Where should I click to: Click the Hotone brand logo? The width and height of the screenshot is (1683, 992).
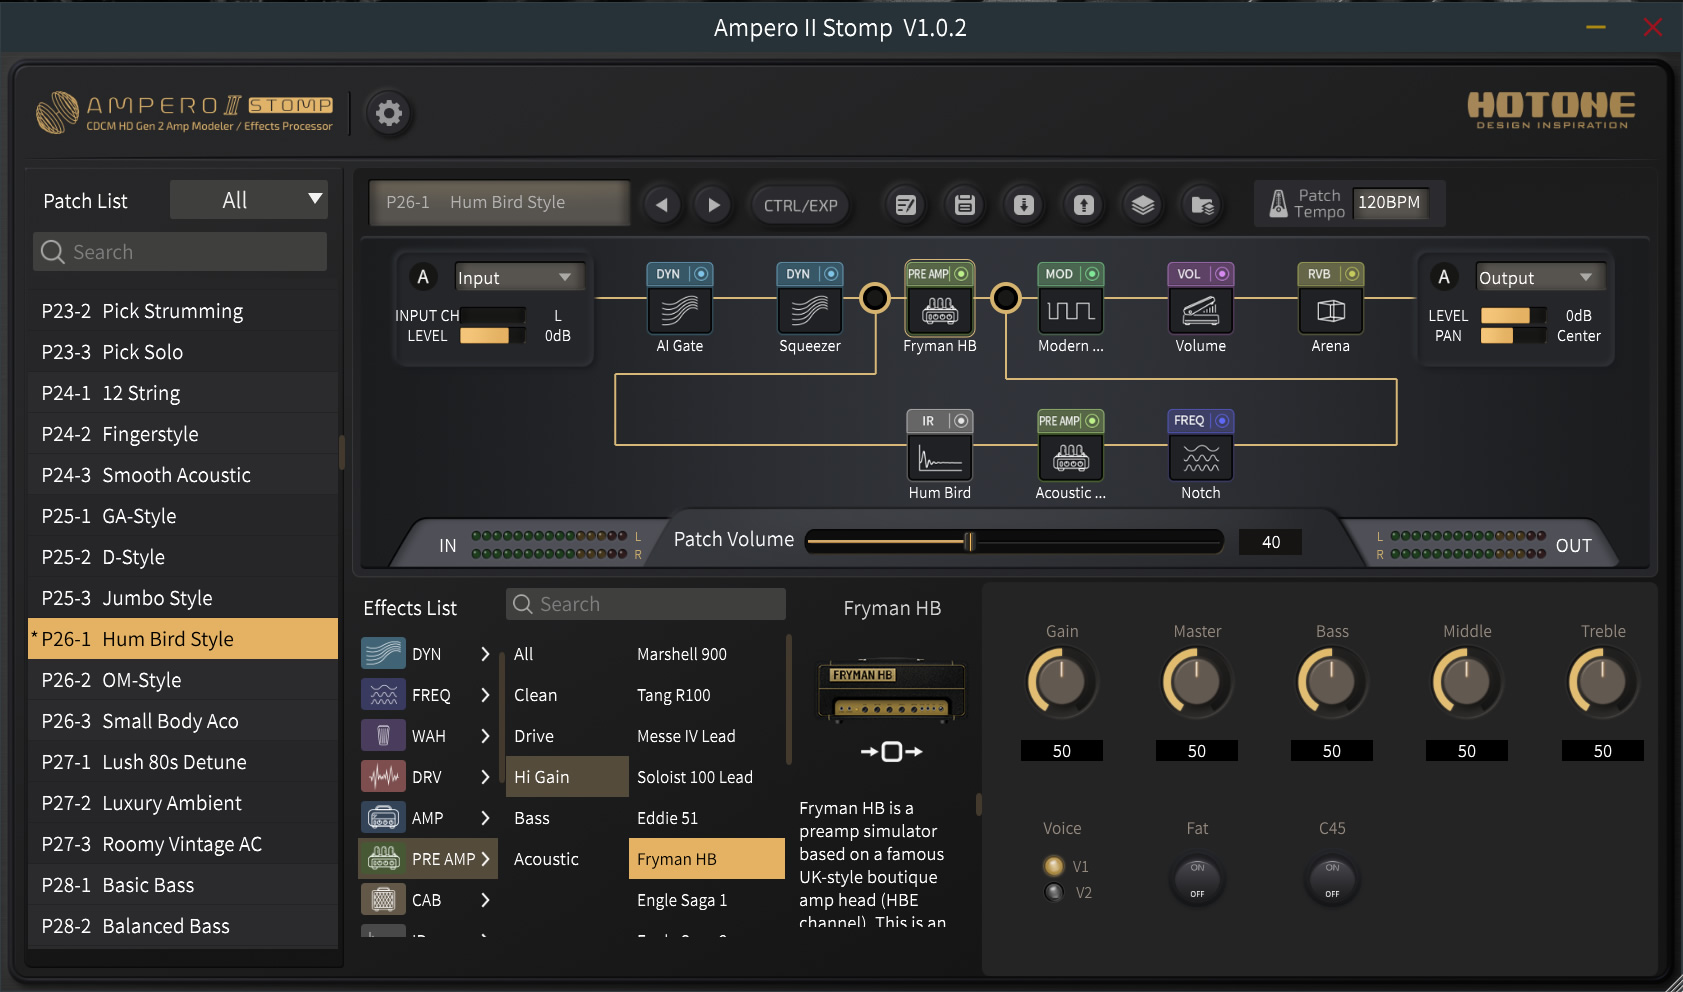(x=1551, y=110)
